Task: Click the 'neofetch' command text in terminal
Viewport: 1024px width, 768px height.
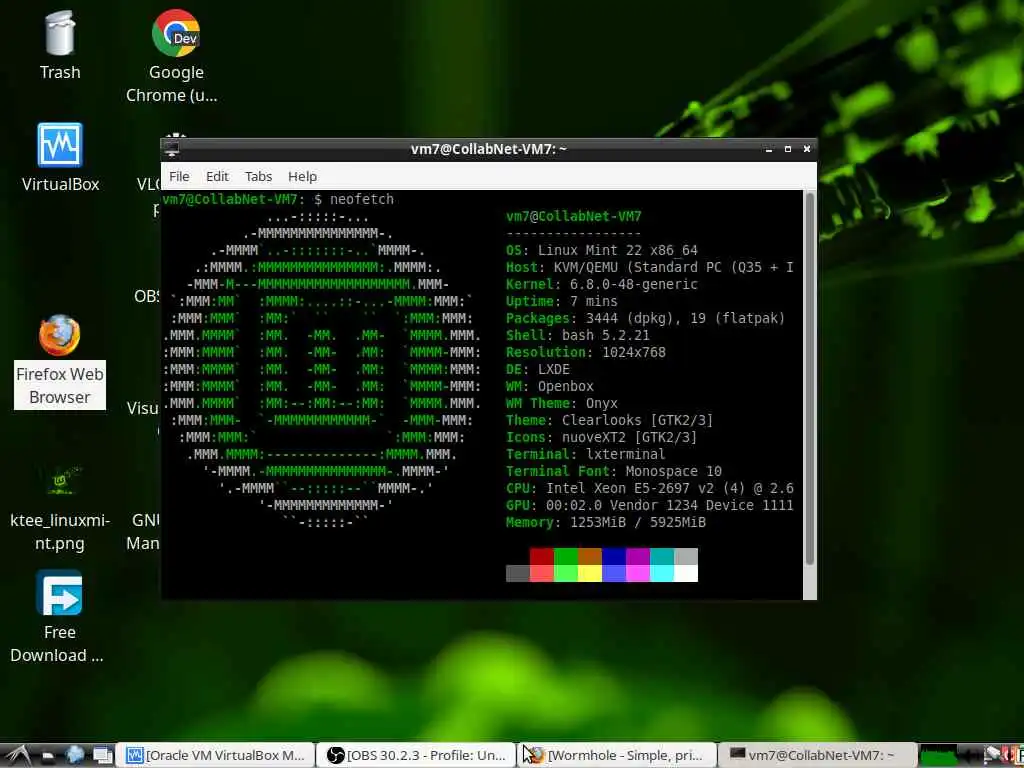Action: [x=362, y=199]
